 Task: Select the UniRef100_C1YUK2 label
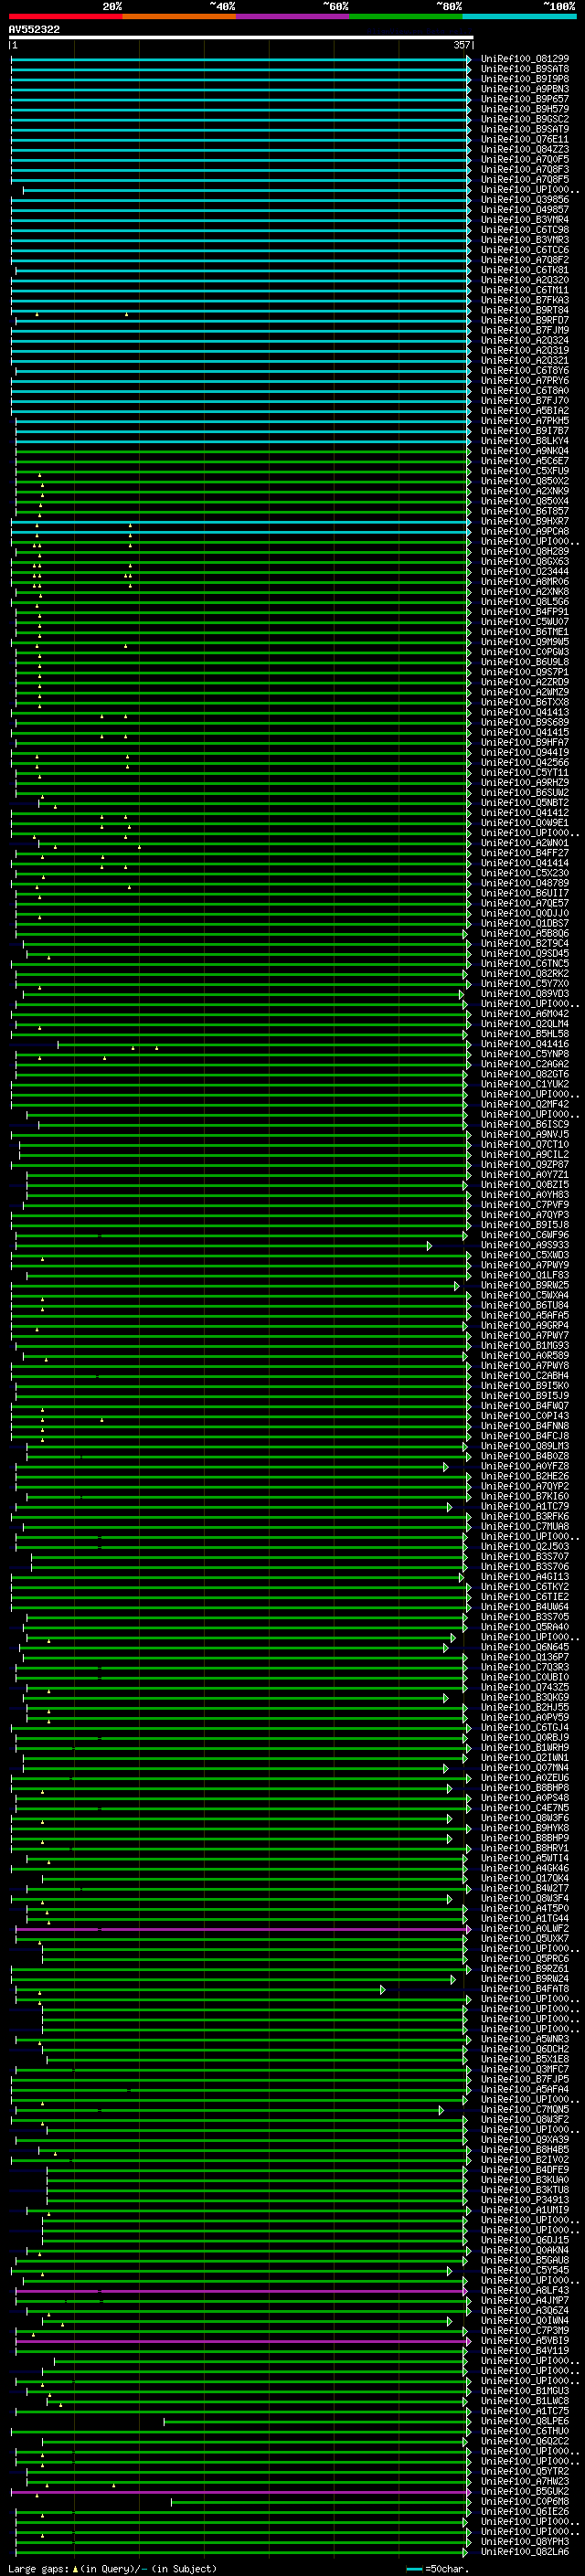pyautogui.click(x=525, y=1084)
